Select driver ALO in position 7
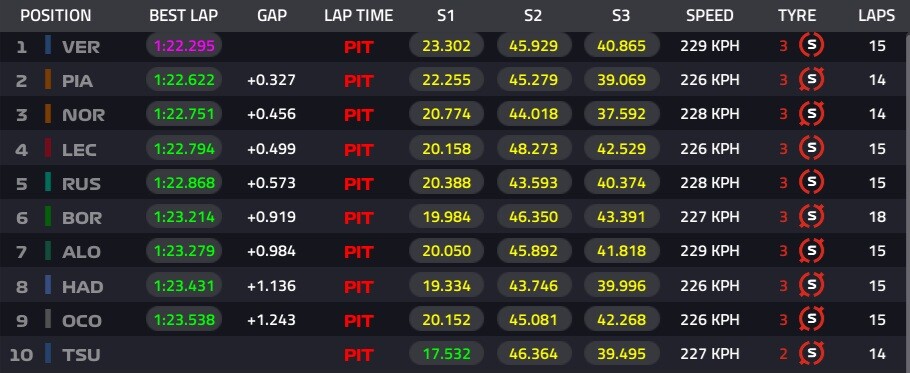The image size is (910, 373). [x=81, y=252]
